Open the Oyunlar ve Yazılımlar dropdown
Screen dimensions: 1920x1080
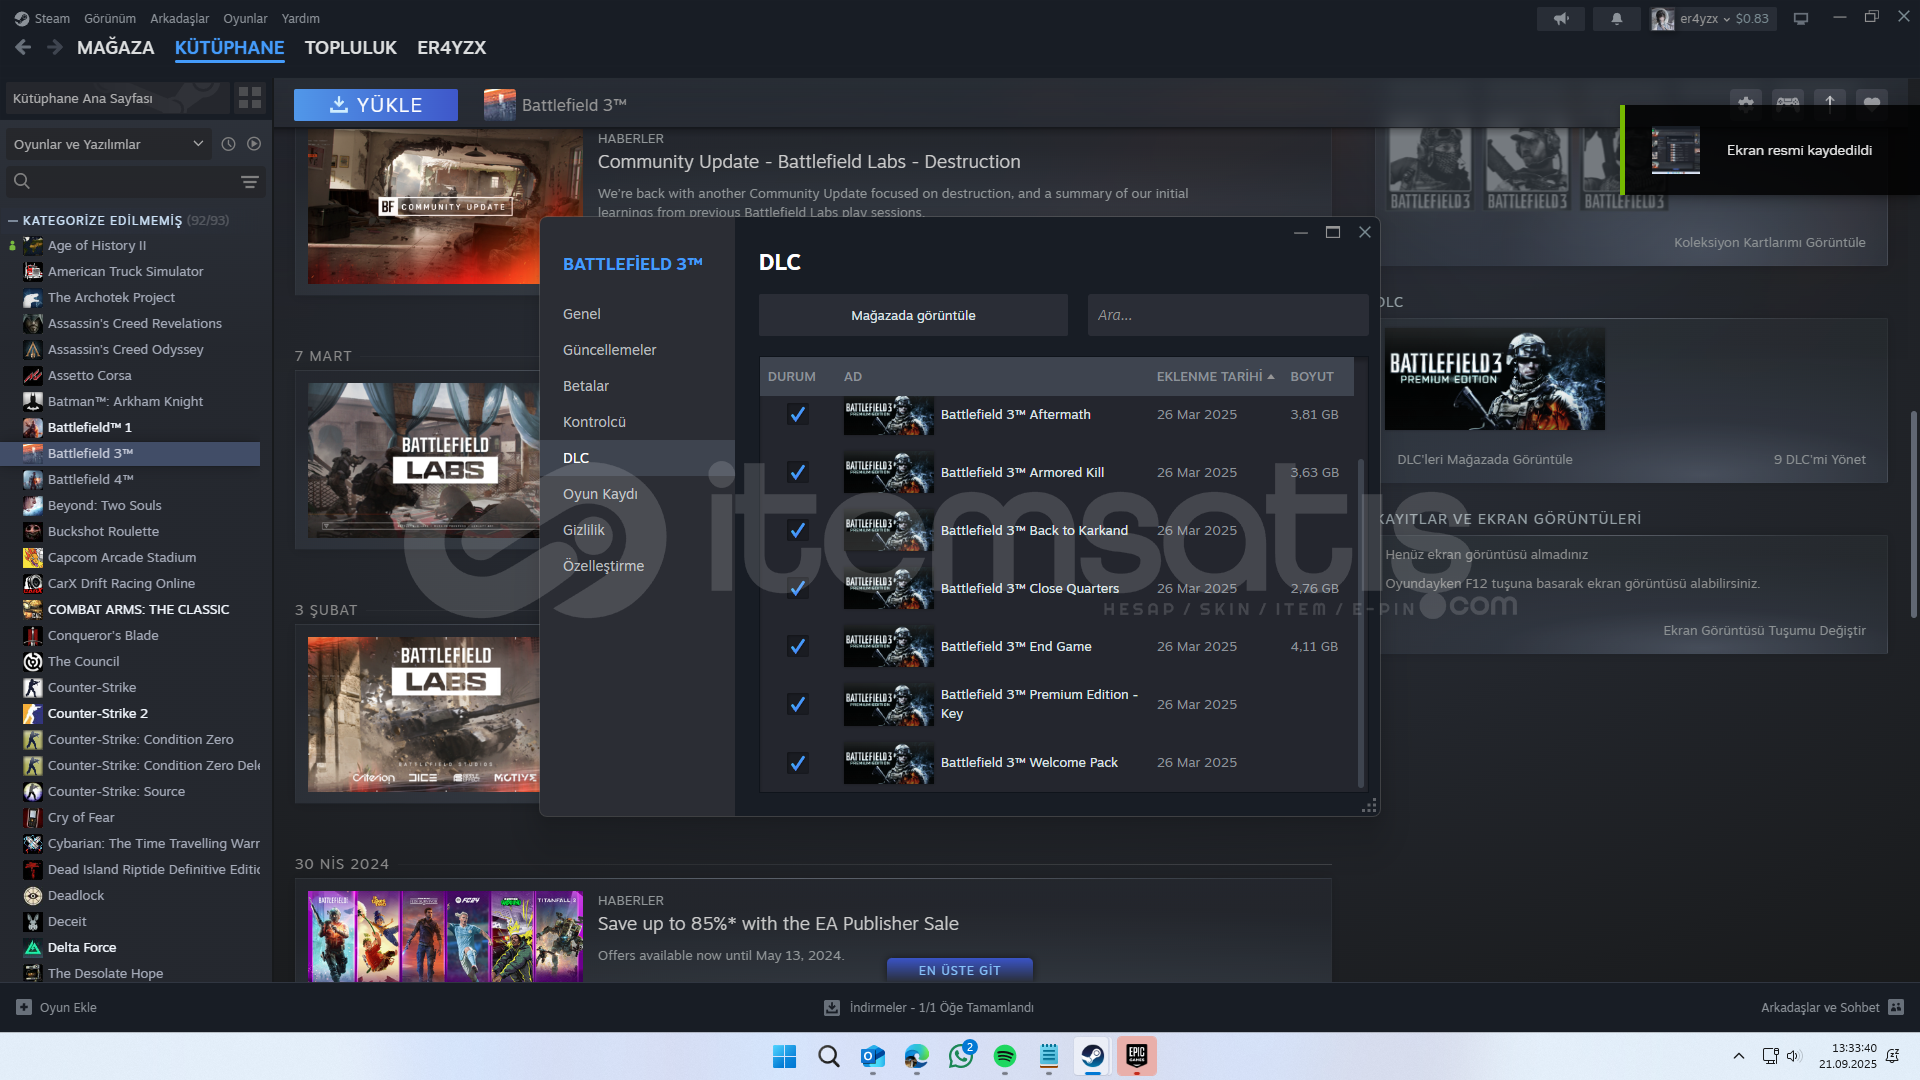pos(108,144)
